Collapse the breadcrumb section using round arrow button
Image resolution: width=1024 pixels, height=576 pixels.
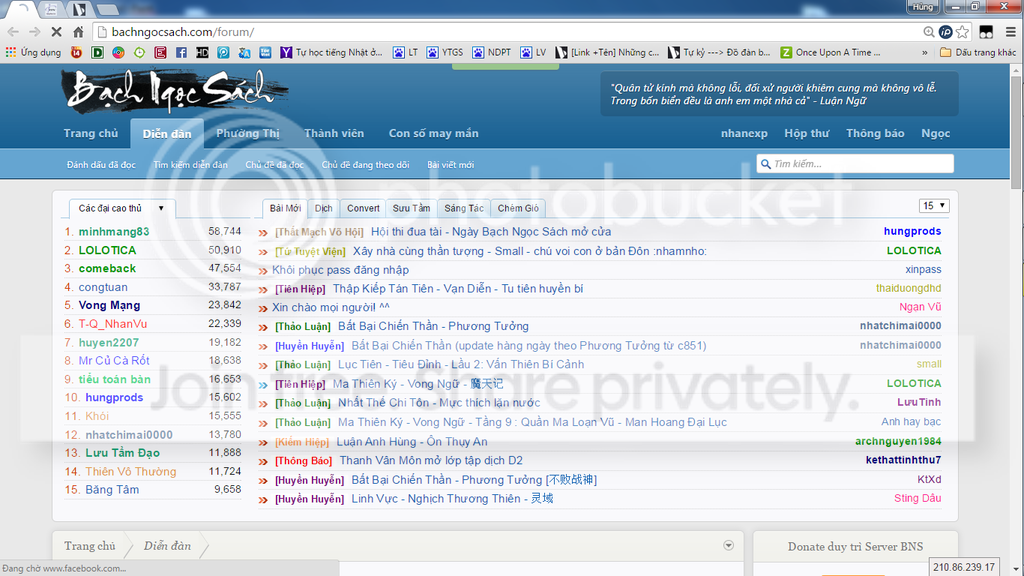pyautogui.click(x=728, y=545)
